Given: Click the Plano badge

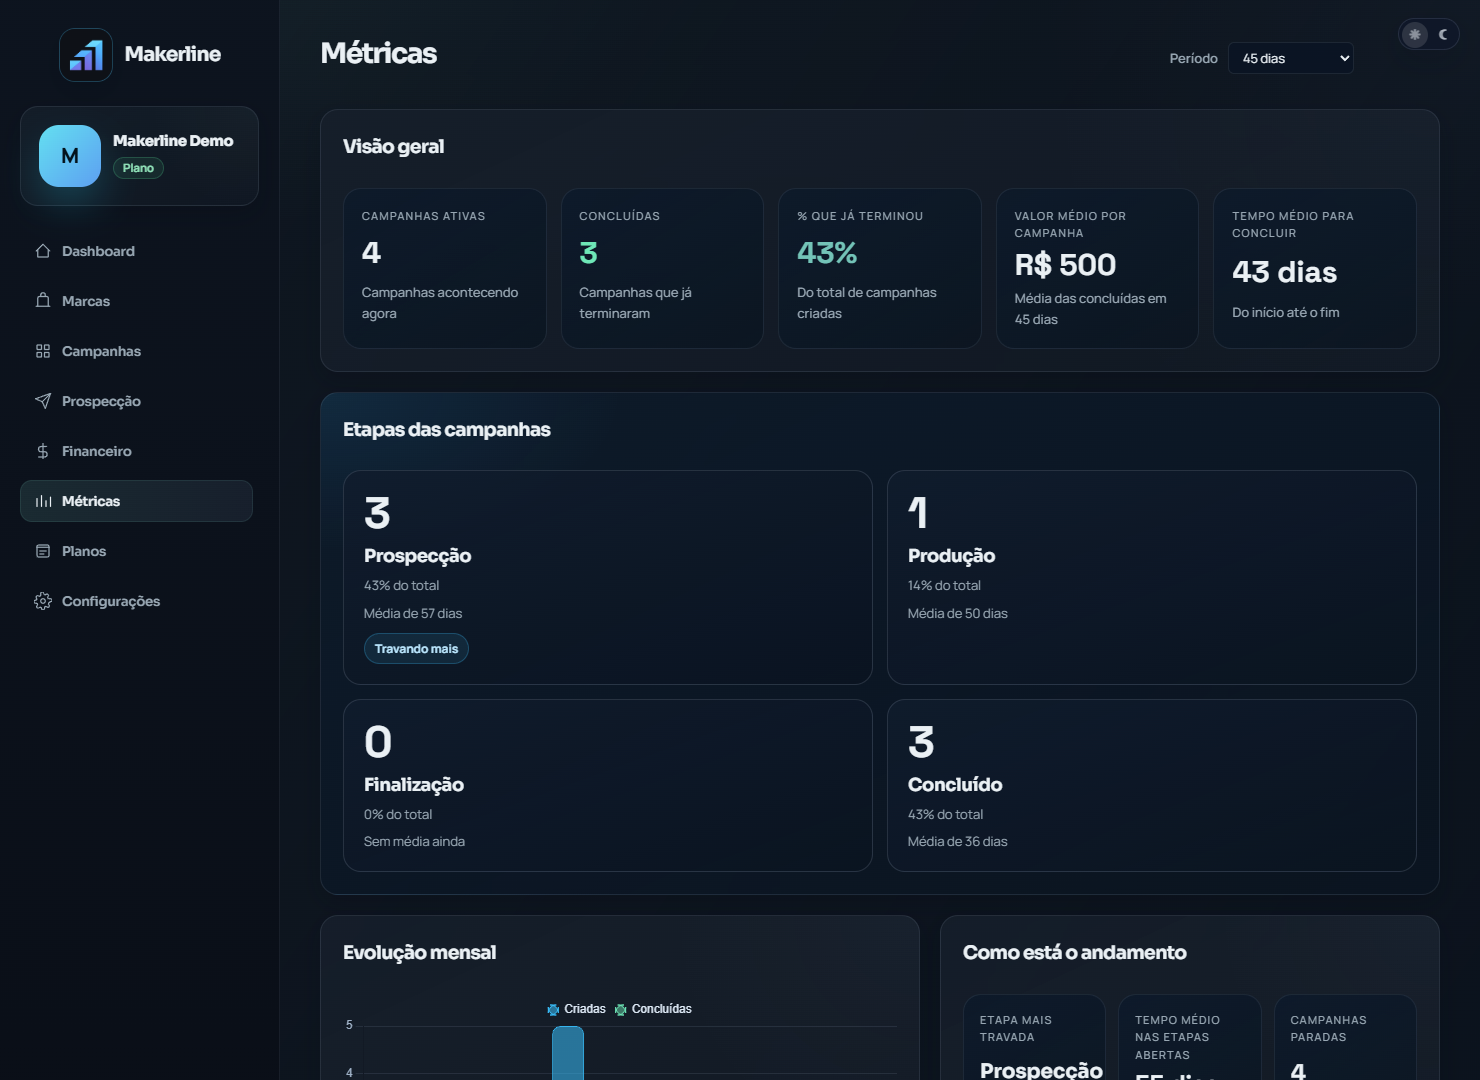Looking at the screenshot, I should click(138, 168).
